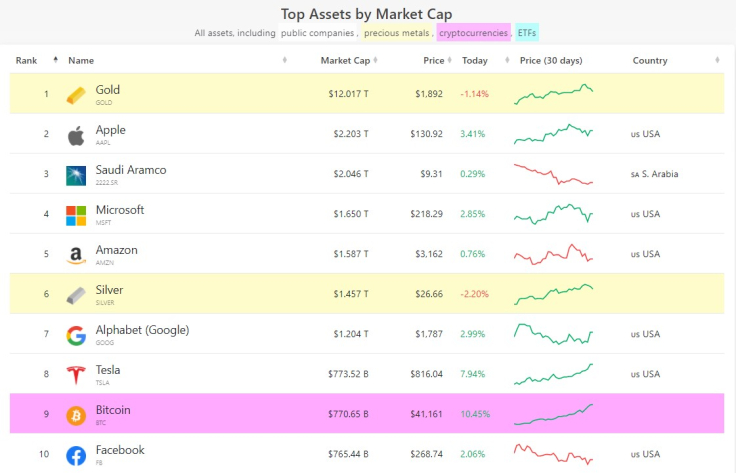Image resolution: width=736 pixels, height=473 pixels.
Task: Click Gold's market cap $12.017 T
Action: coord(348,94)
